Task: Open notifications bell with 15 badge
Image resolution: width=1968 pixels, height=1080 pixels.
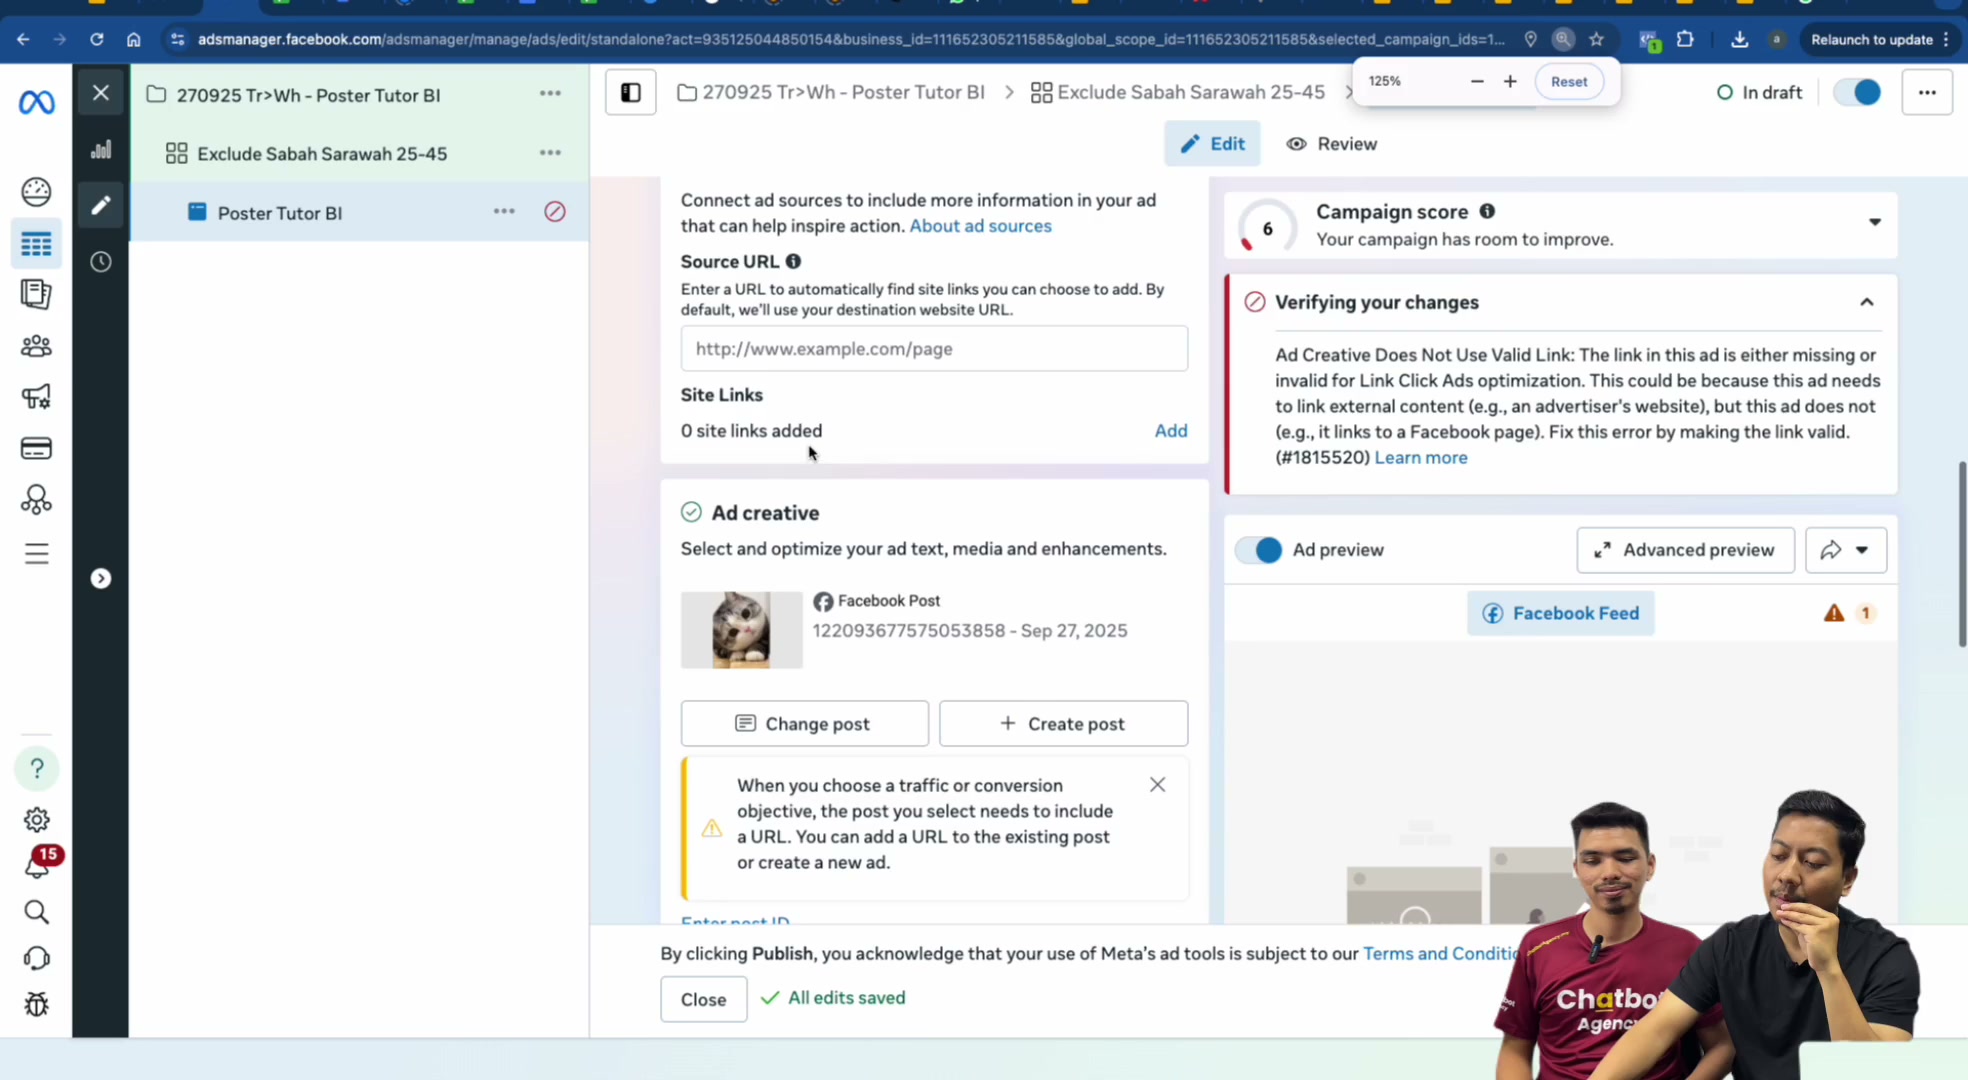Action: point(38,865)
